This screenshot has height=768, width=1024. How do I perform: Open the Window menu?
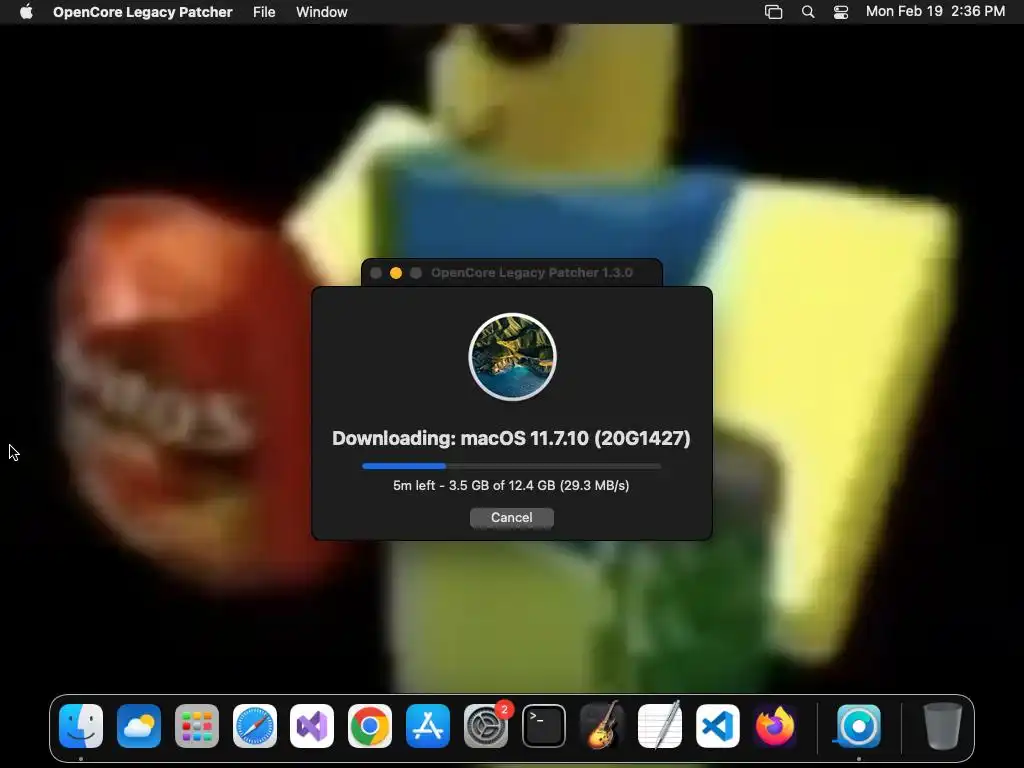point(321,12)
